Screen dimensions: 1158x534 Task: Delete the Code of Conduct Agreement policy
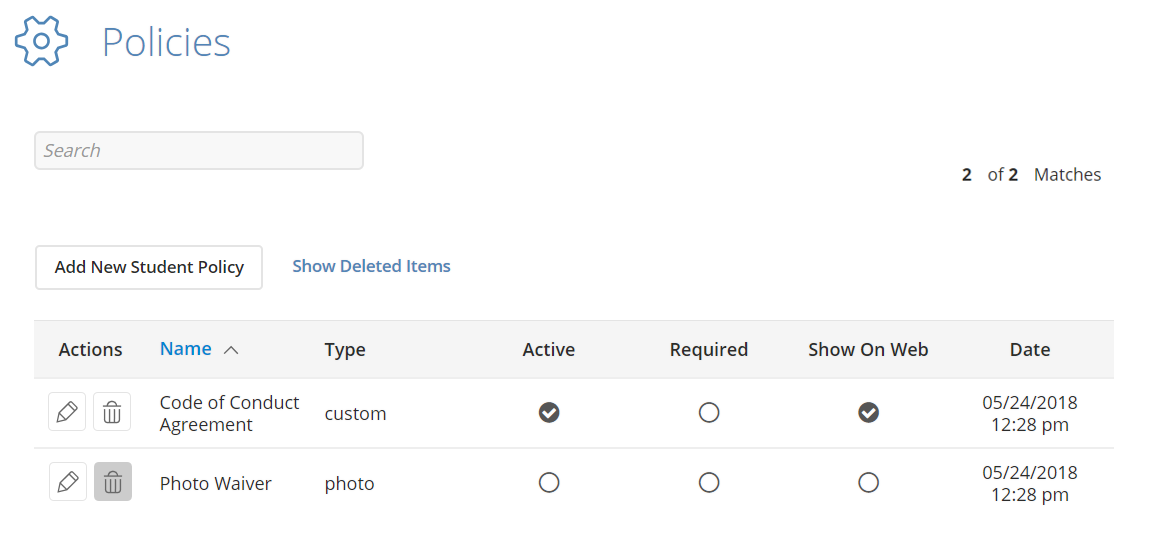[112, 412]
